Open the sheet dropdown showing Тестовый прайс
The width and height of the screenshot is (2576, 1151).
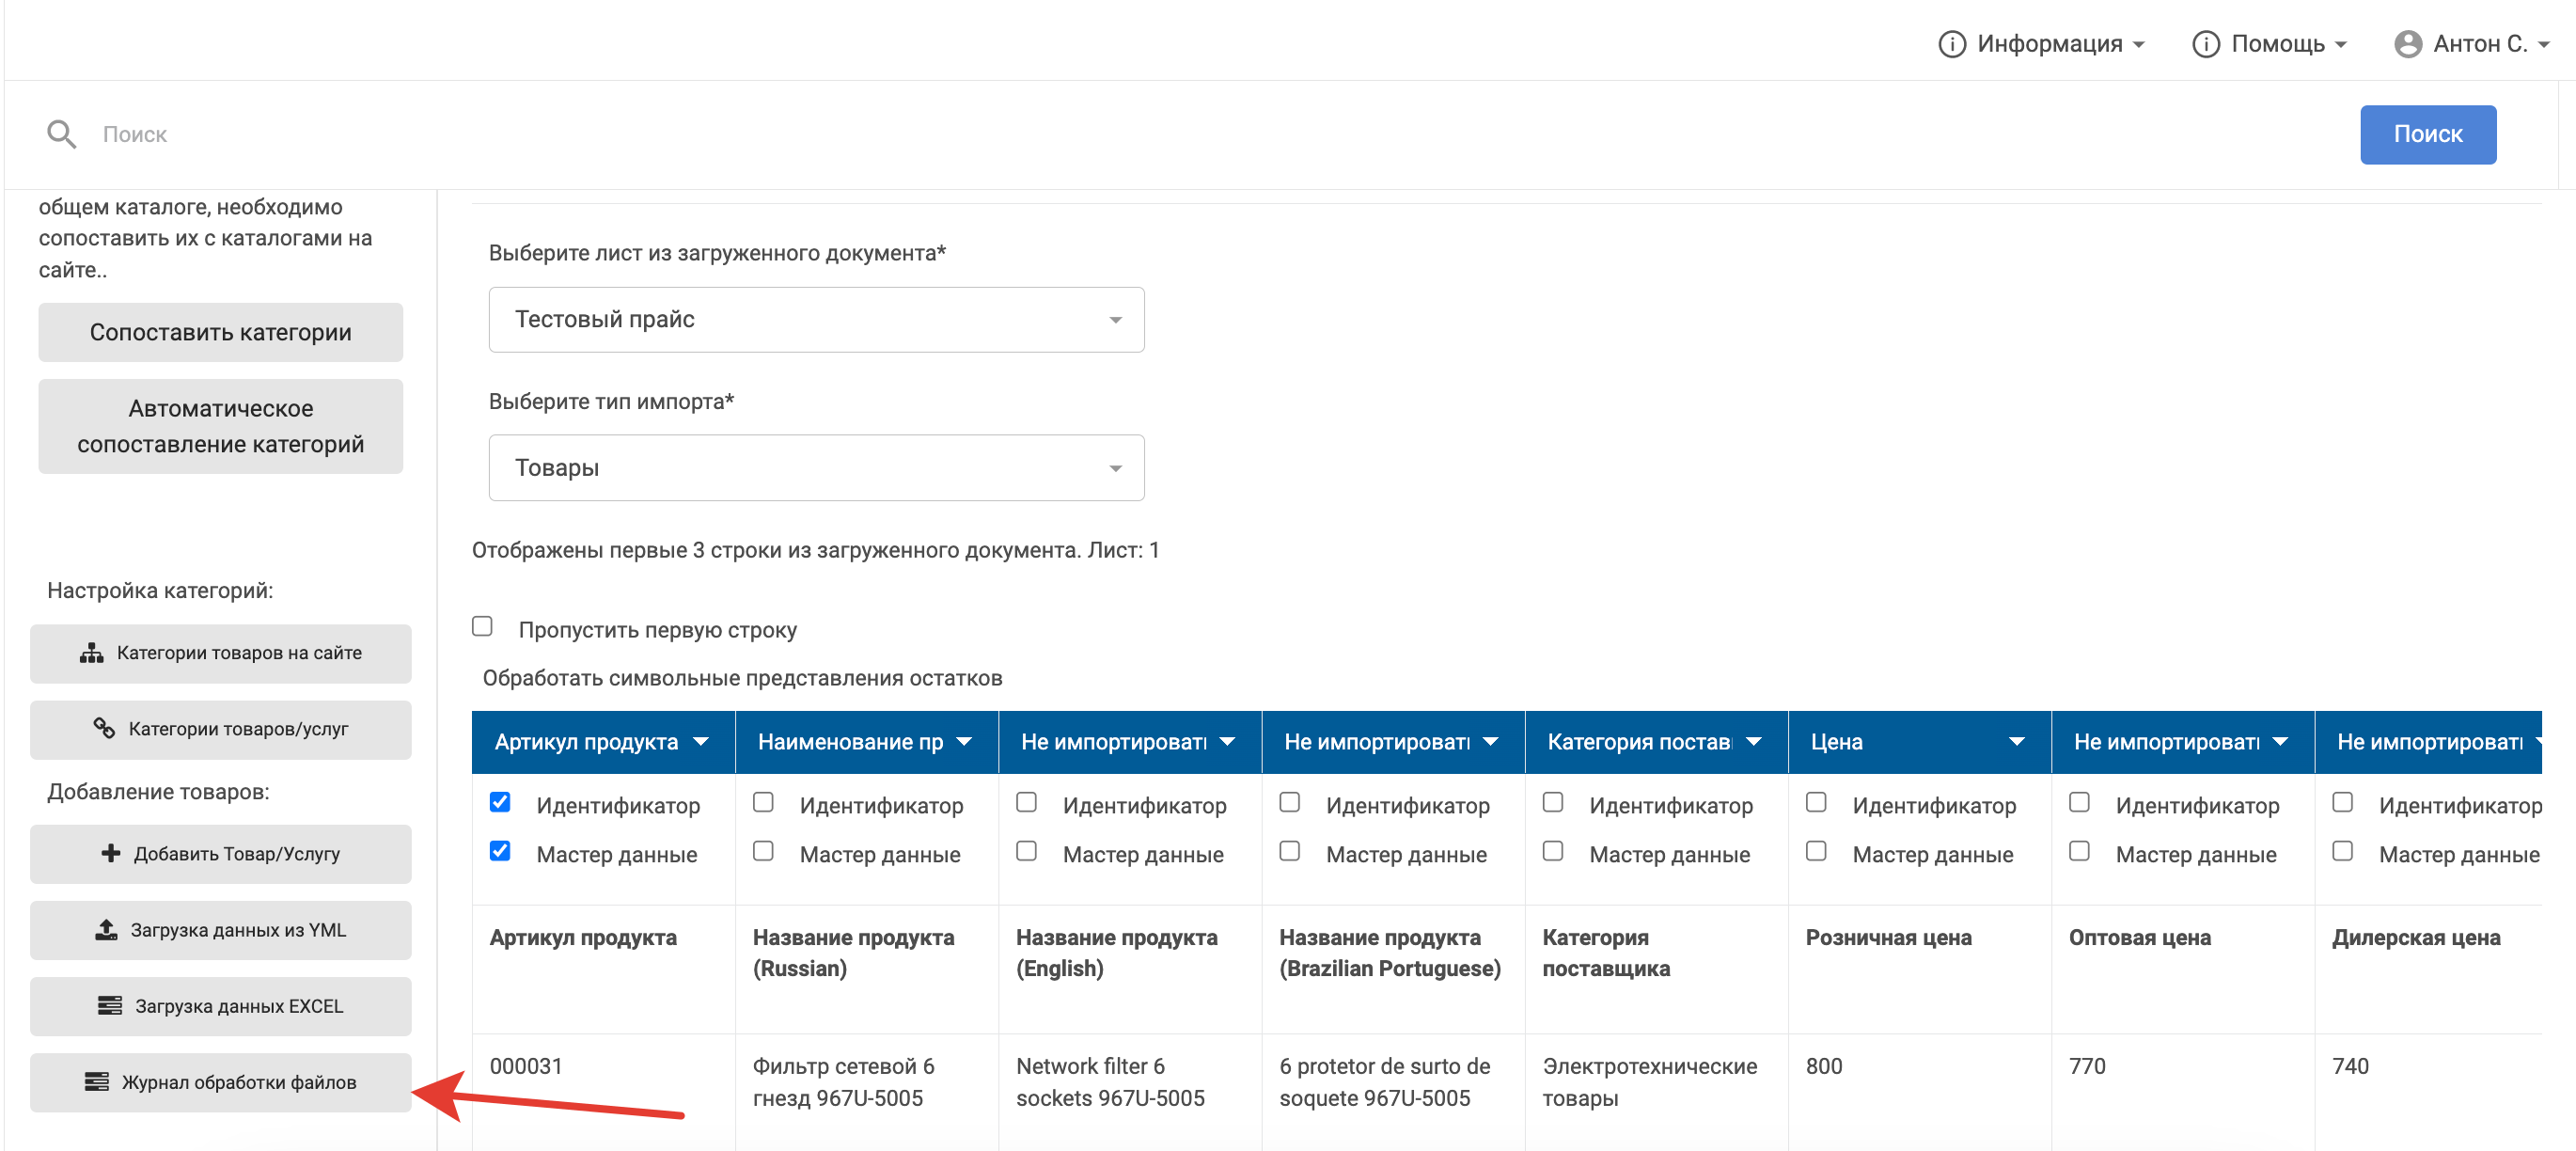816,319
